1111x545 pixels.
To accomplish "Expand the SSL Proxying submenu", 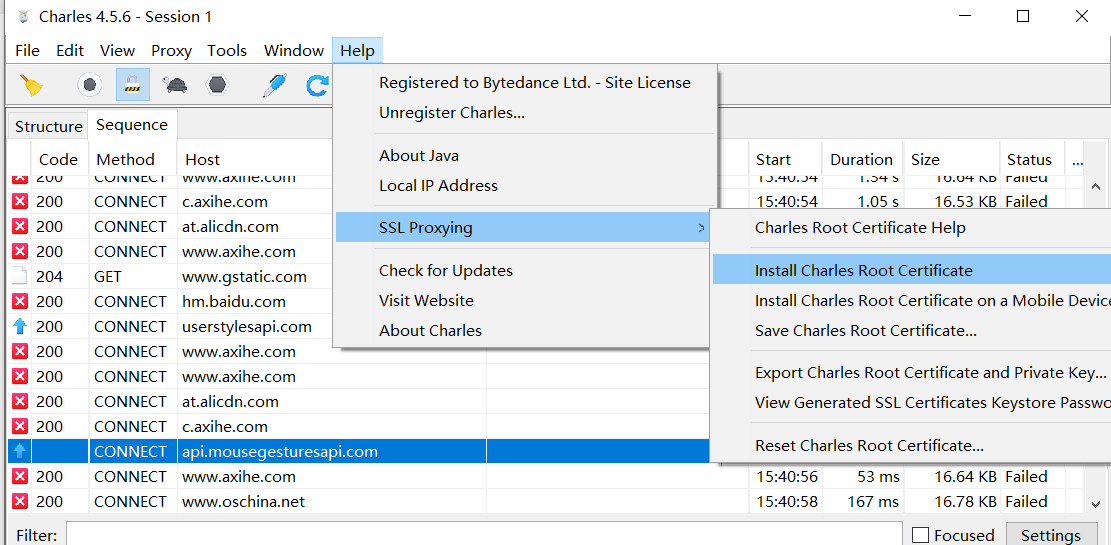I will coord(524,227).
